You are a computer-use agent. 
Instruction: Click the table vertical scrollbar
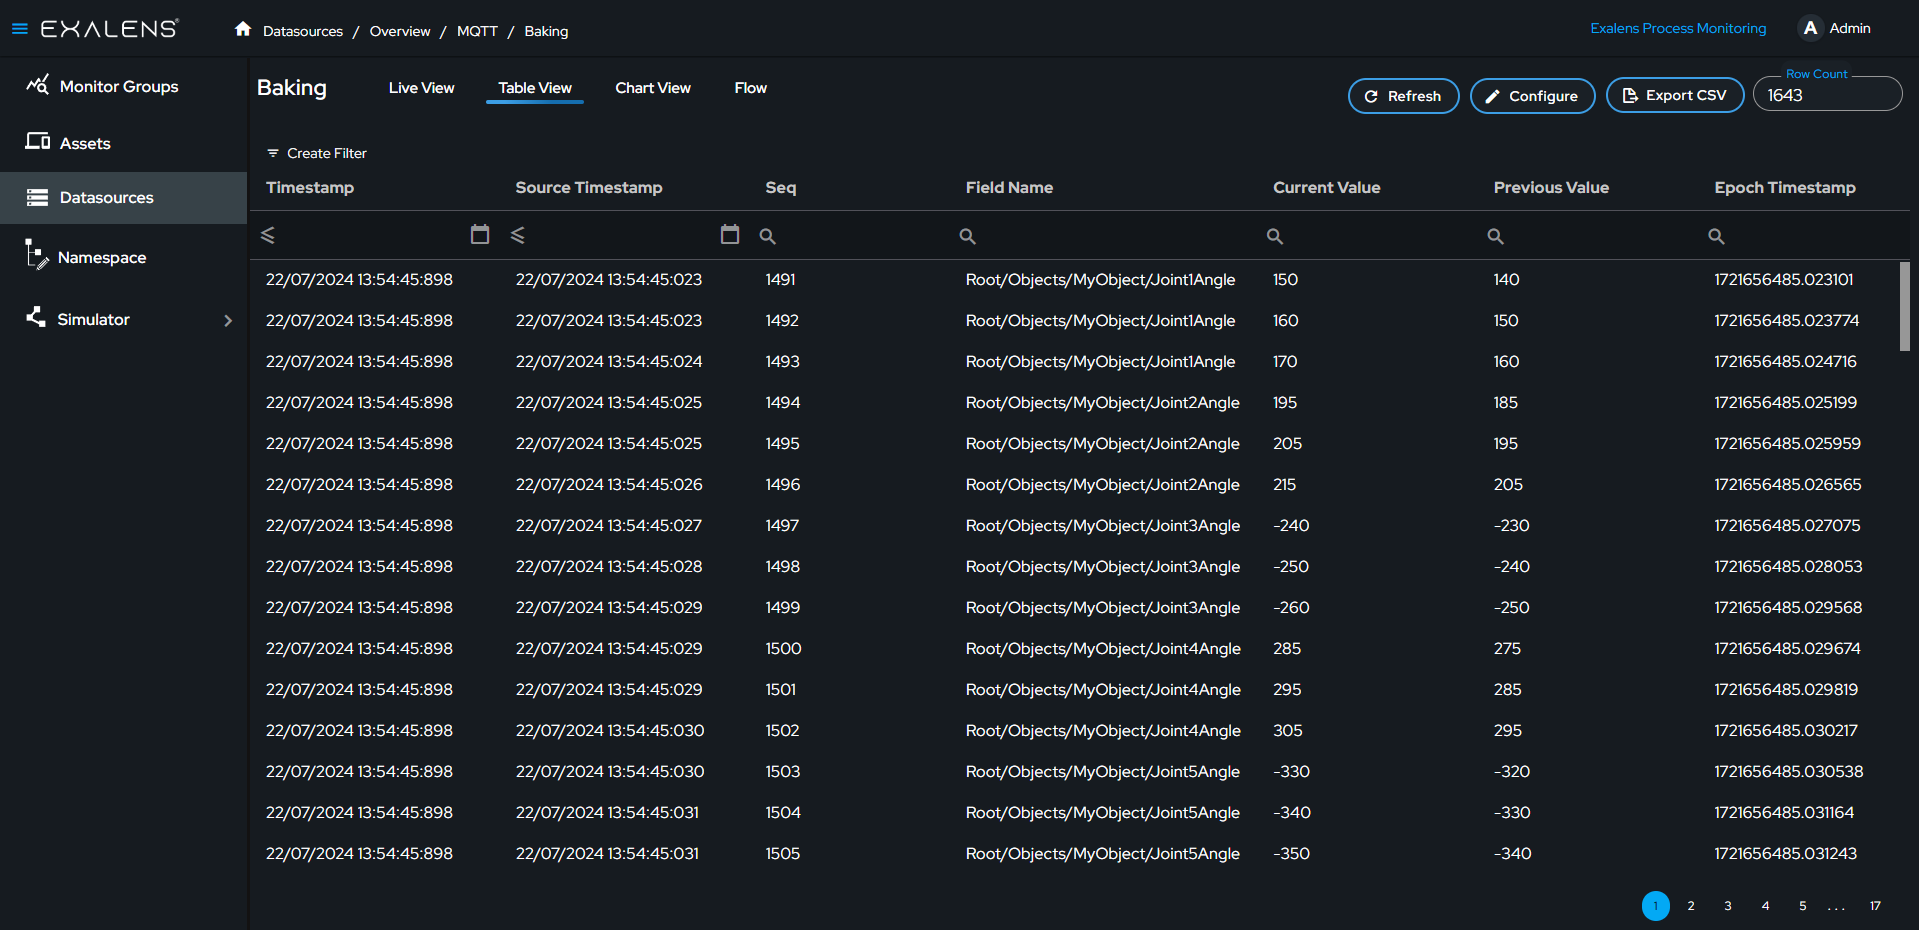pos(1905,306)
